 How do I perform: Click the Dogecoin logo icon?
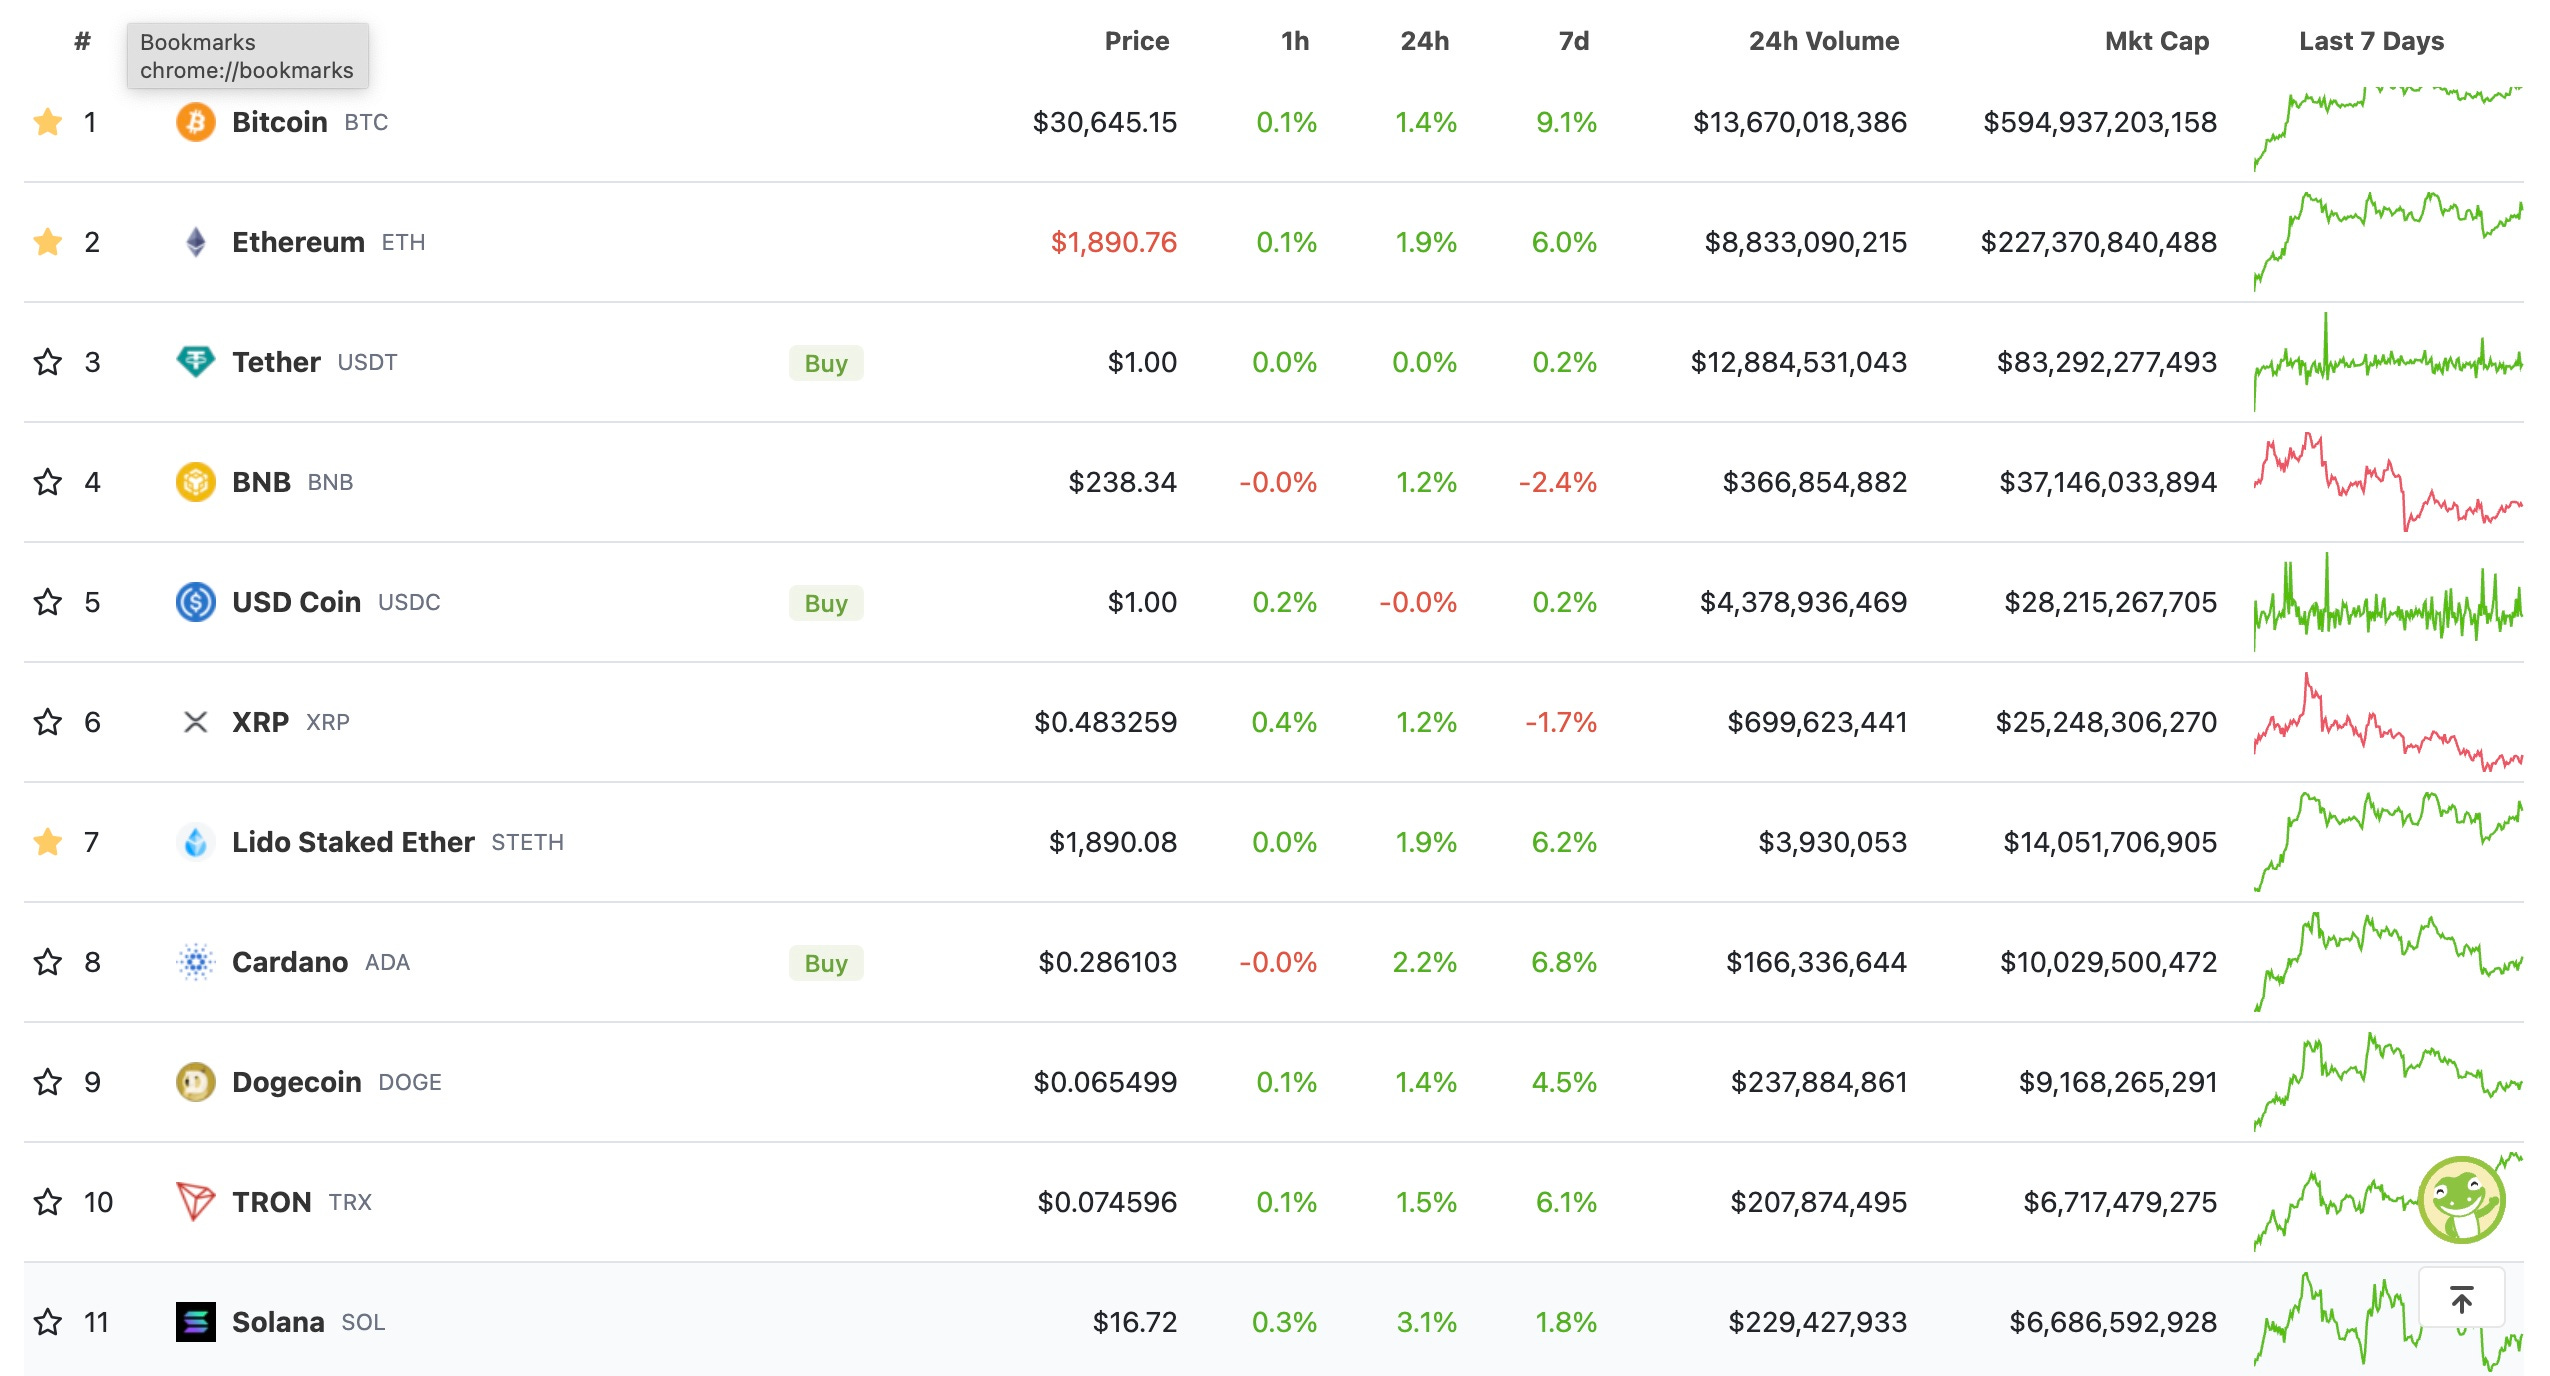(195, 1082)
